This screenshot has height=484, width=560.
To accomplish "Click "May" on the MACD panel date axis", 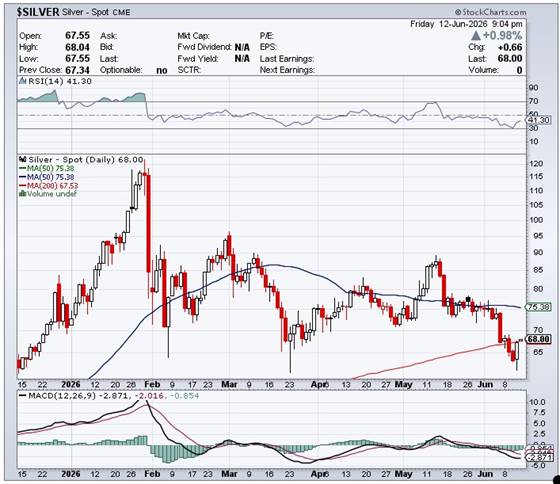I will [404, 474].
